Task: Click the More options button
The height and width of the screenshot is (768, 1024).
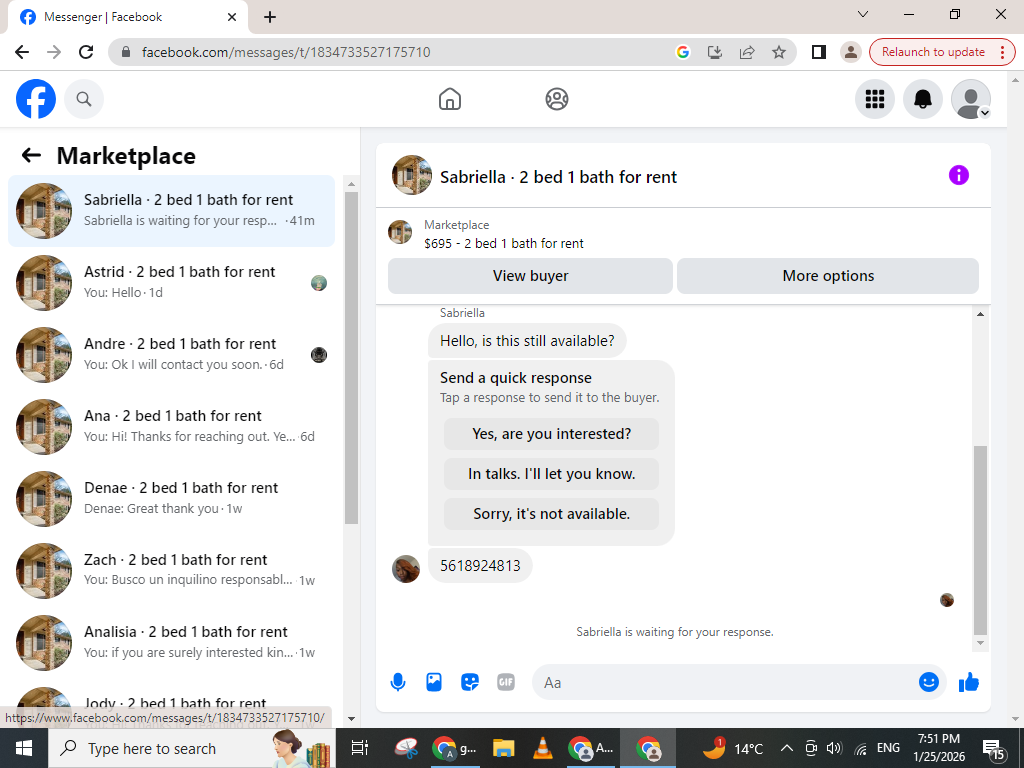Action: coord(828,276)
